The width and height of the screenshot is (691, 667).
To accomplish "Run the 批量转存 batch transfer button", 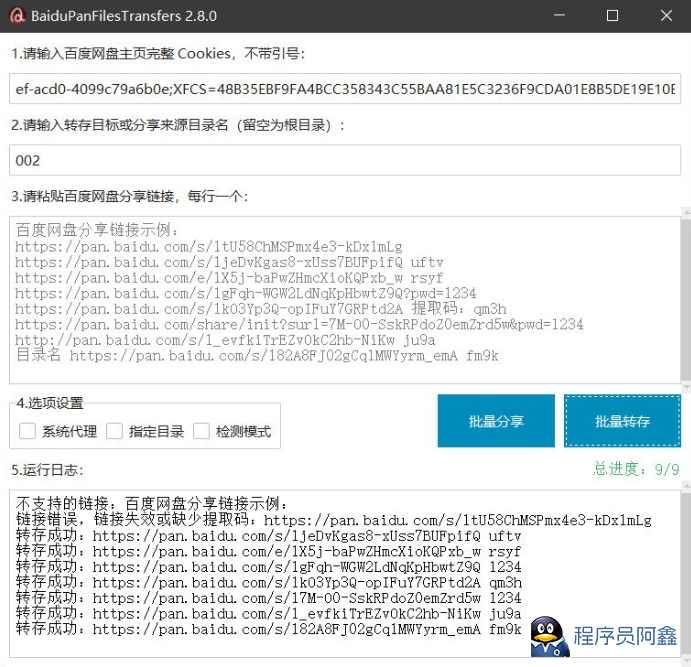I will tap(622, 421).
